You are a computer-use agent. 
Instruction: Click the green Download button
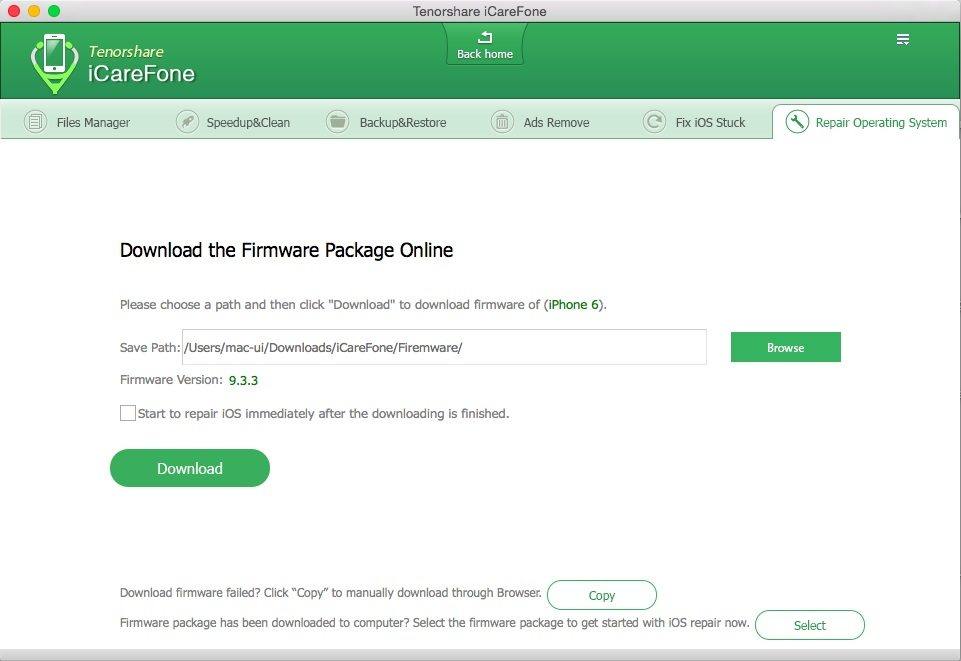[190, 468]
